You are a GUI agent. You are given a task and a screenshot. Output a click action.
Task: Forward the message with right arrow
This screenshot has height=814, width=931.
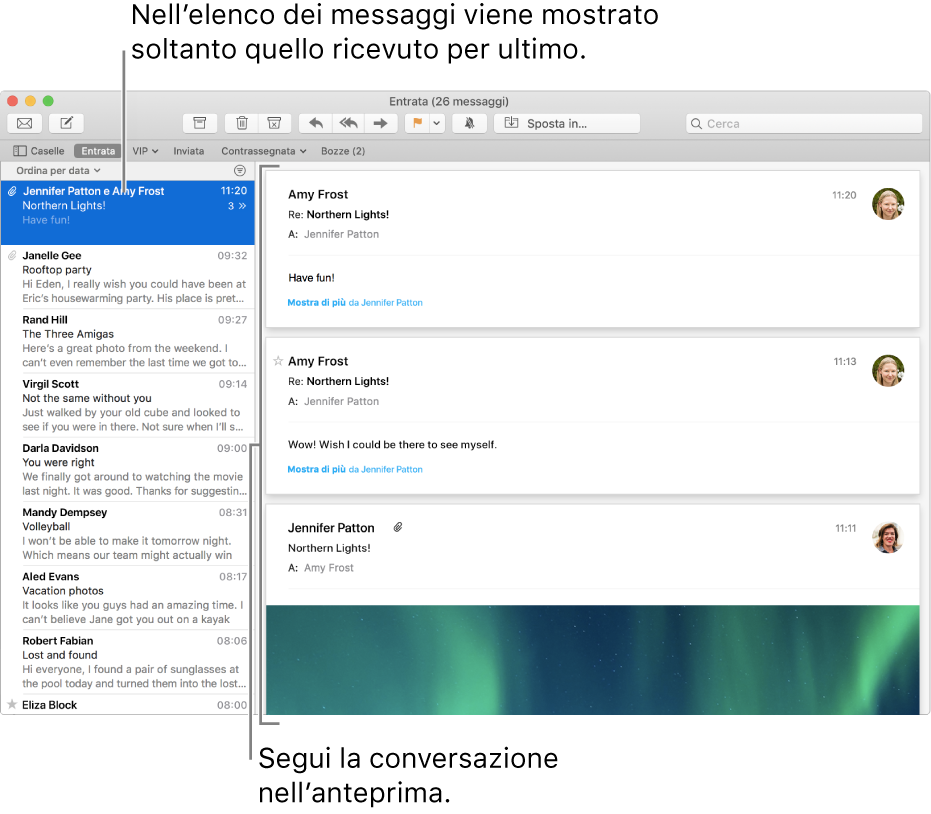381,123
